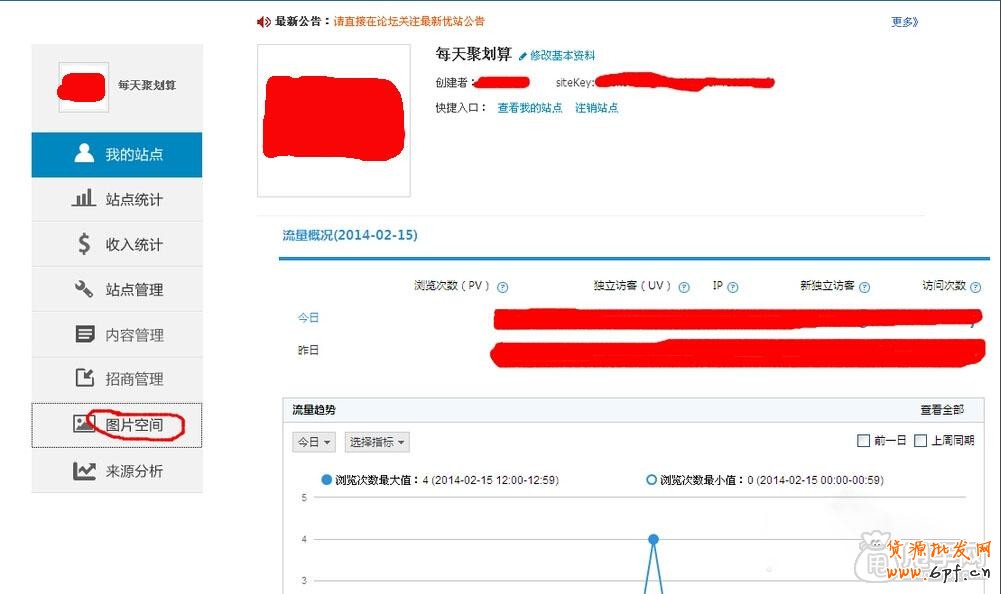
Task: Click the dollar sign icon for 收入统计
Action: [x=84, y=244]
